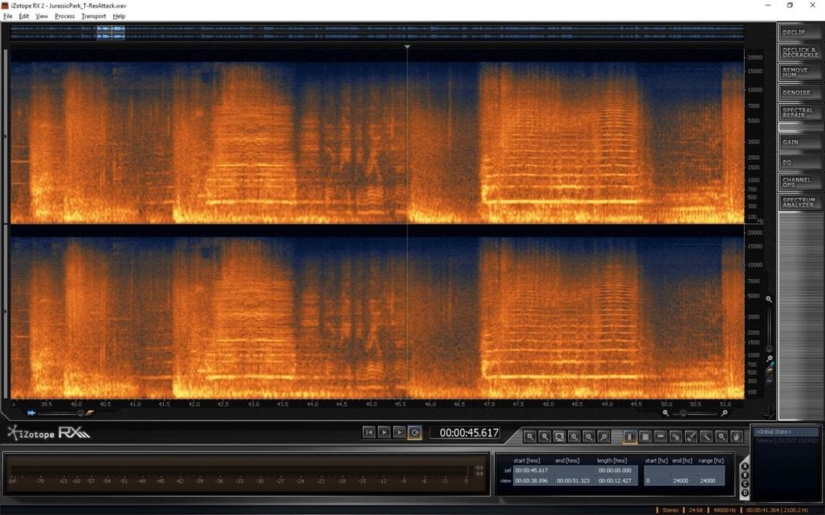Viewport: 825px width, 515px height.
Task: Select the hand grab tool
Action: coord(737,437)
